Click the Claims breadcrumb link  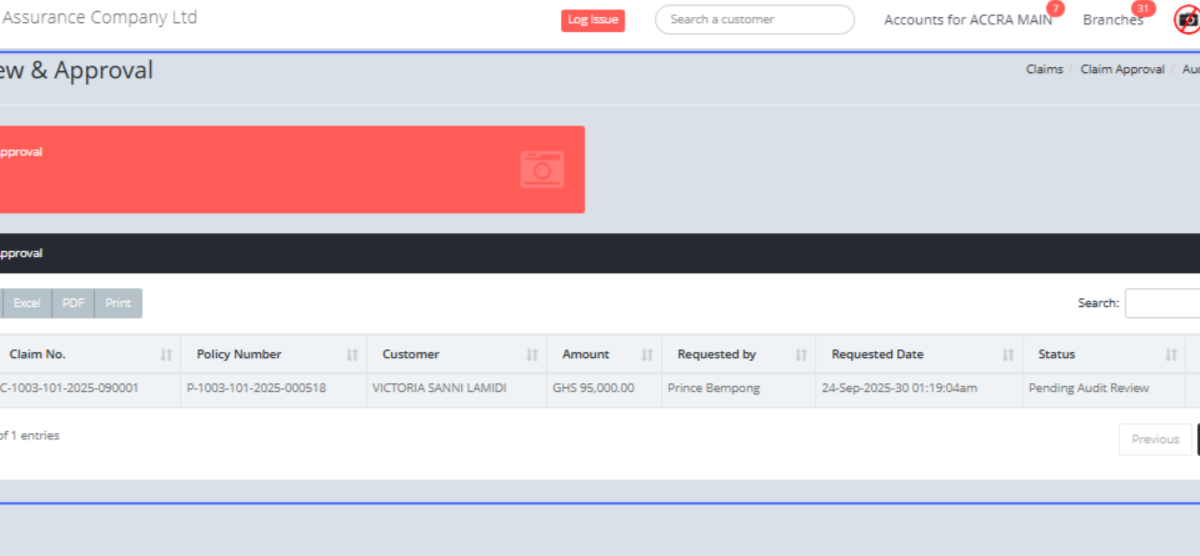[1044, 69]
